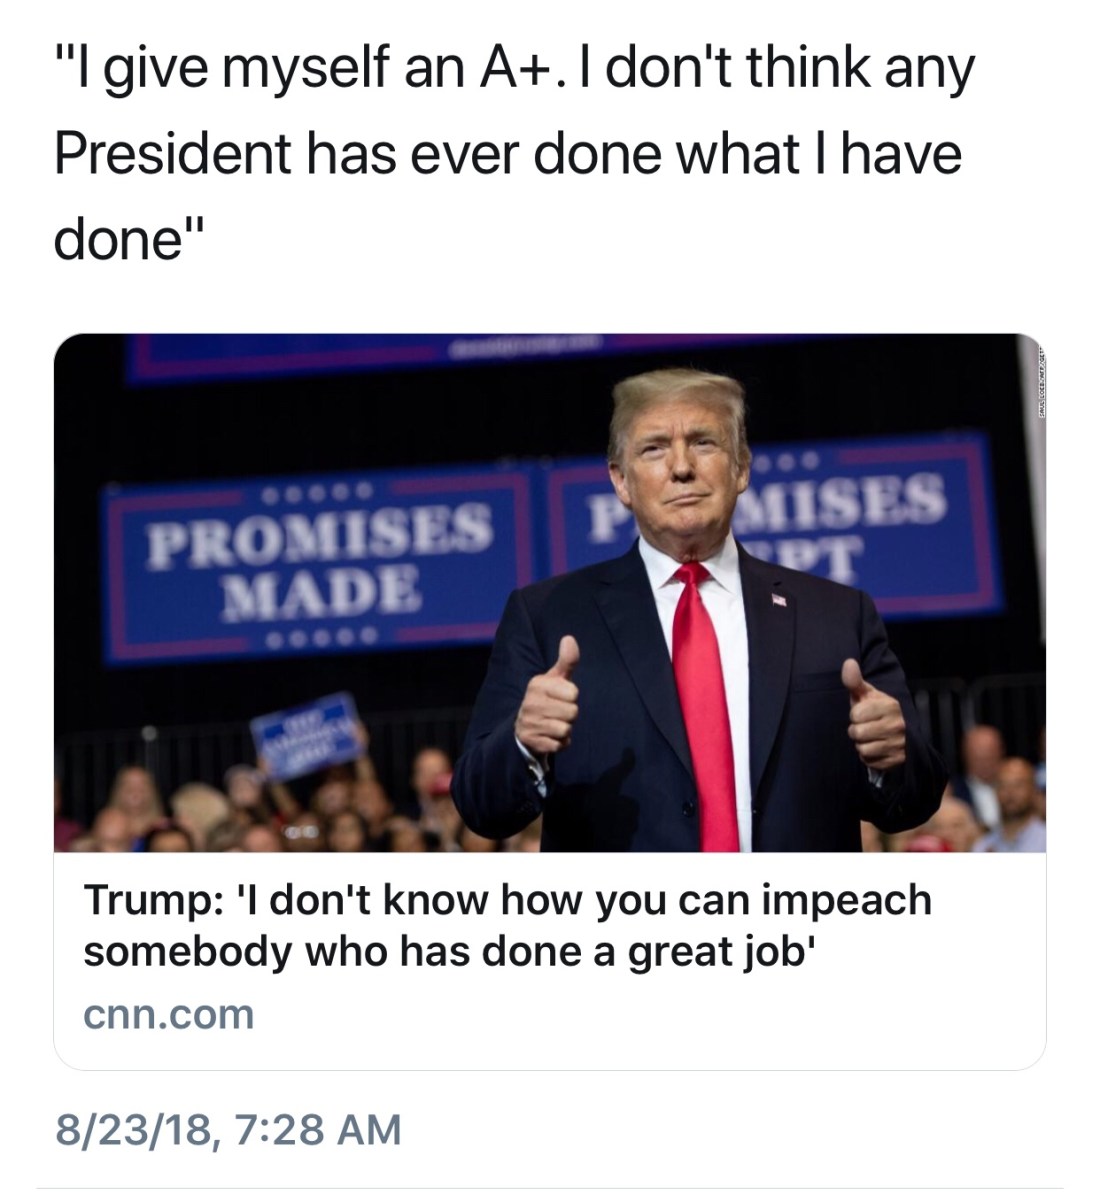
Task: Click the flag lapel pin on the suit
Action: [779, 600]
